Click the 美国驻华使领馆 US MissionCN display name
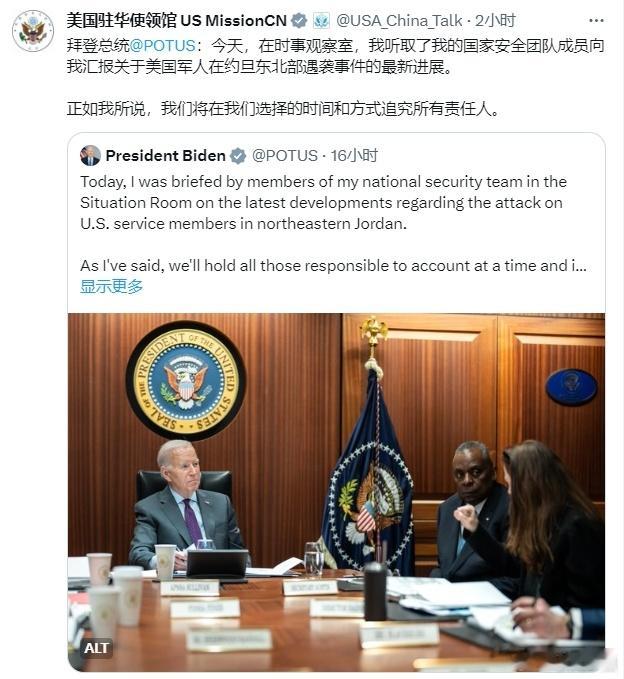Image resolution: width=624 pixels, height=679 pixels. (x=177, y=20)
